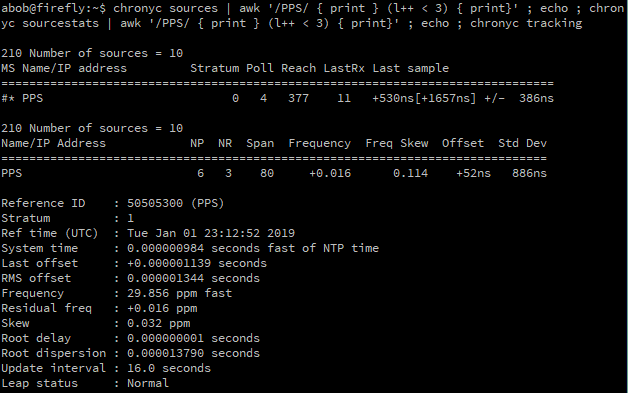Screen dimensions: 628x393
Task: Click the Update interval 16.0 seconds value
Action: click(x=169, y=368)
